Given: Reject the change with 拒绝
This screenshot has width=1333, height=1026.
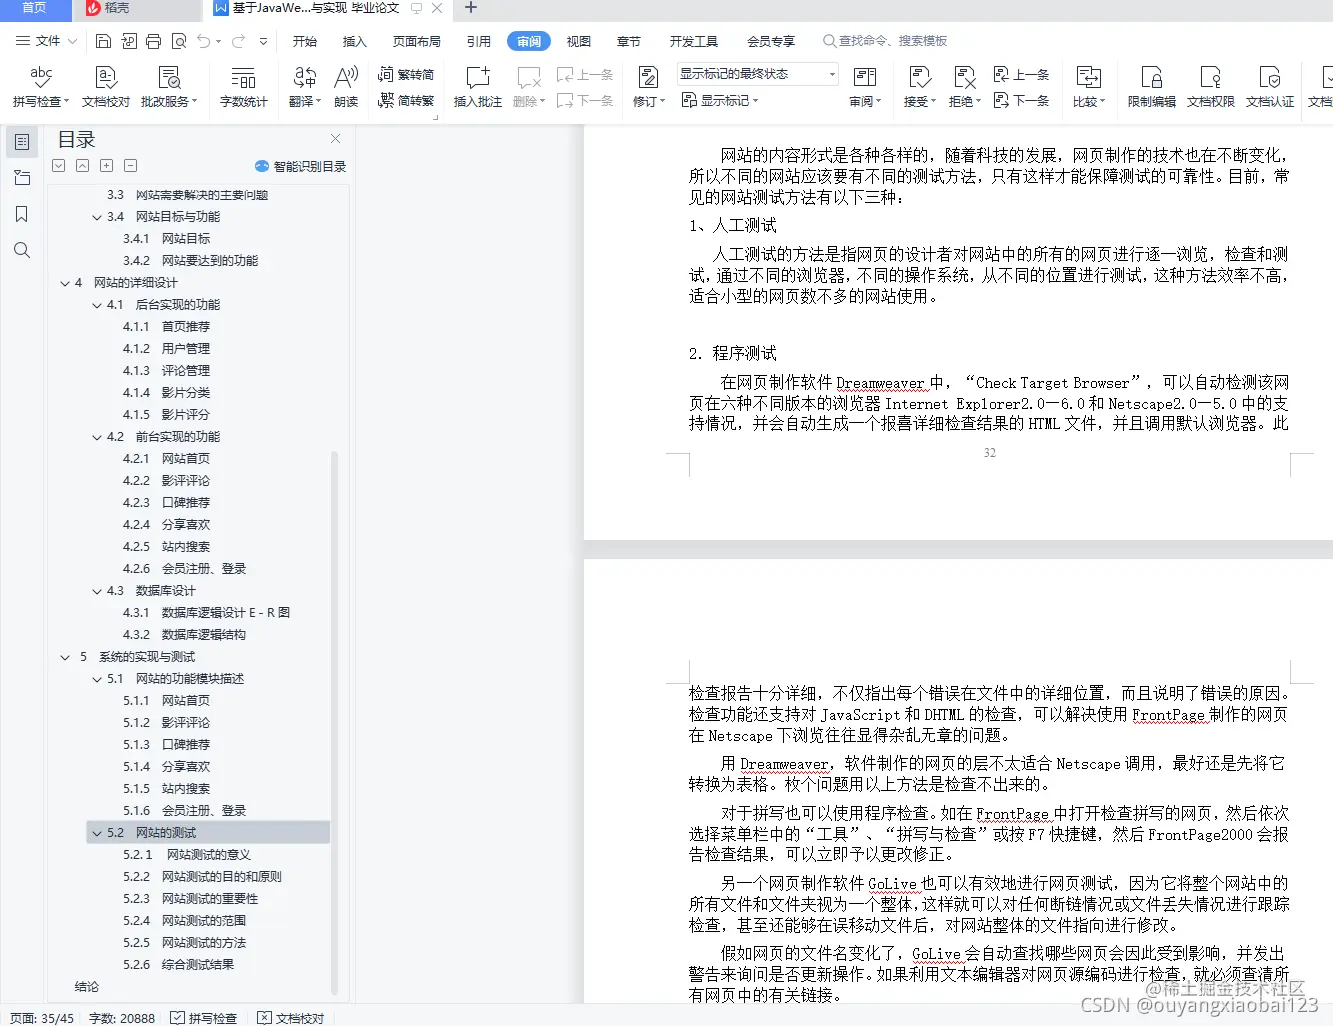Looking at the screenshot, I should pos(964,86).
